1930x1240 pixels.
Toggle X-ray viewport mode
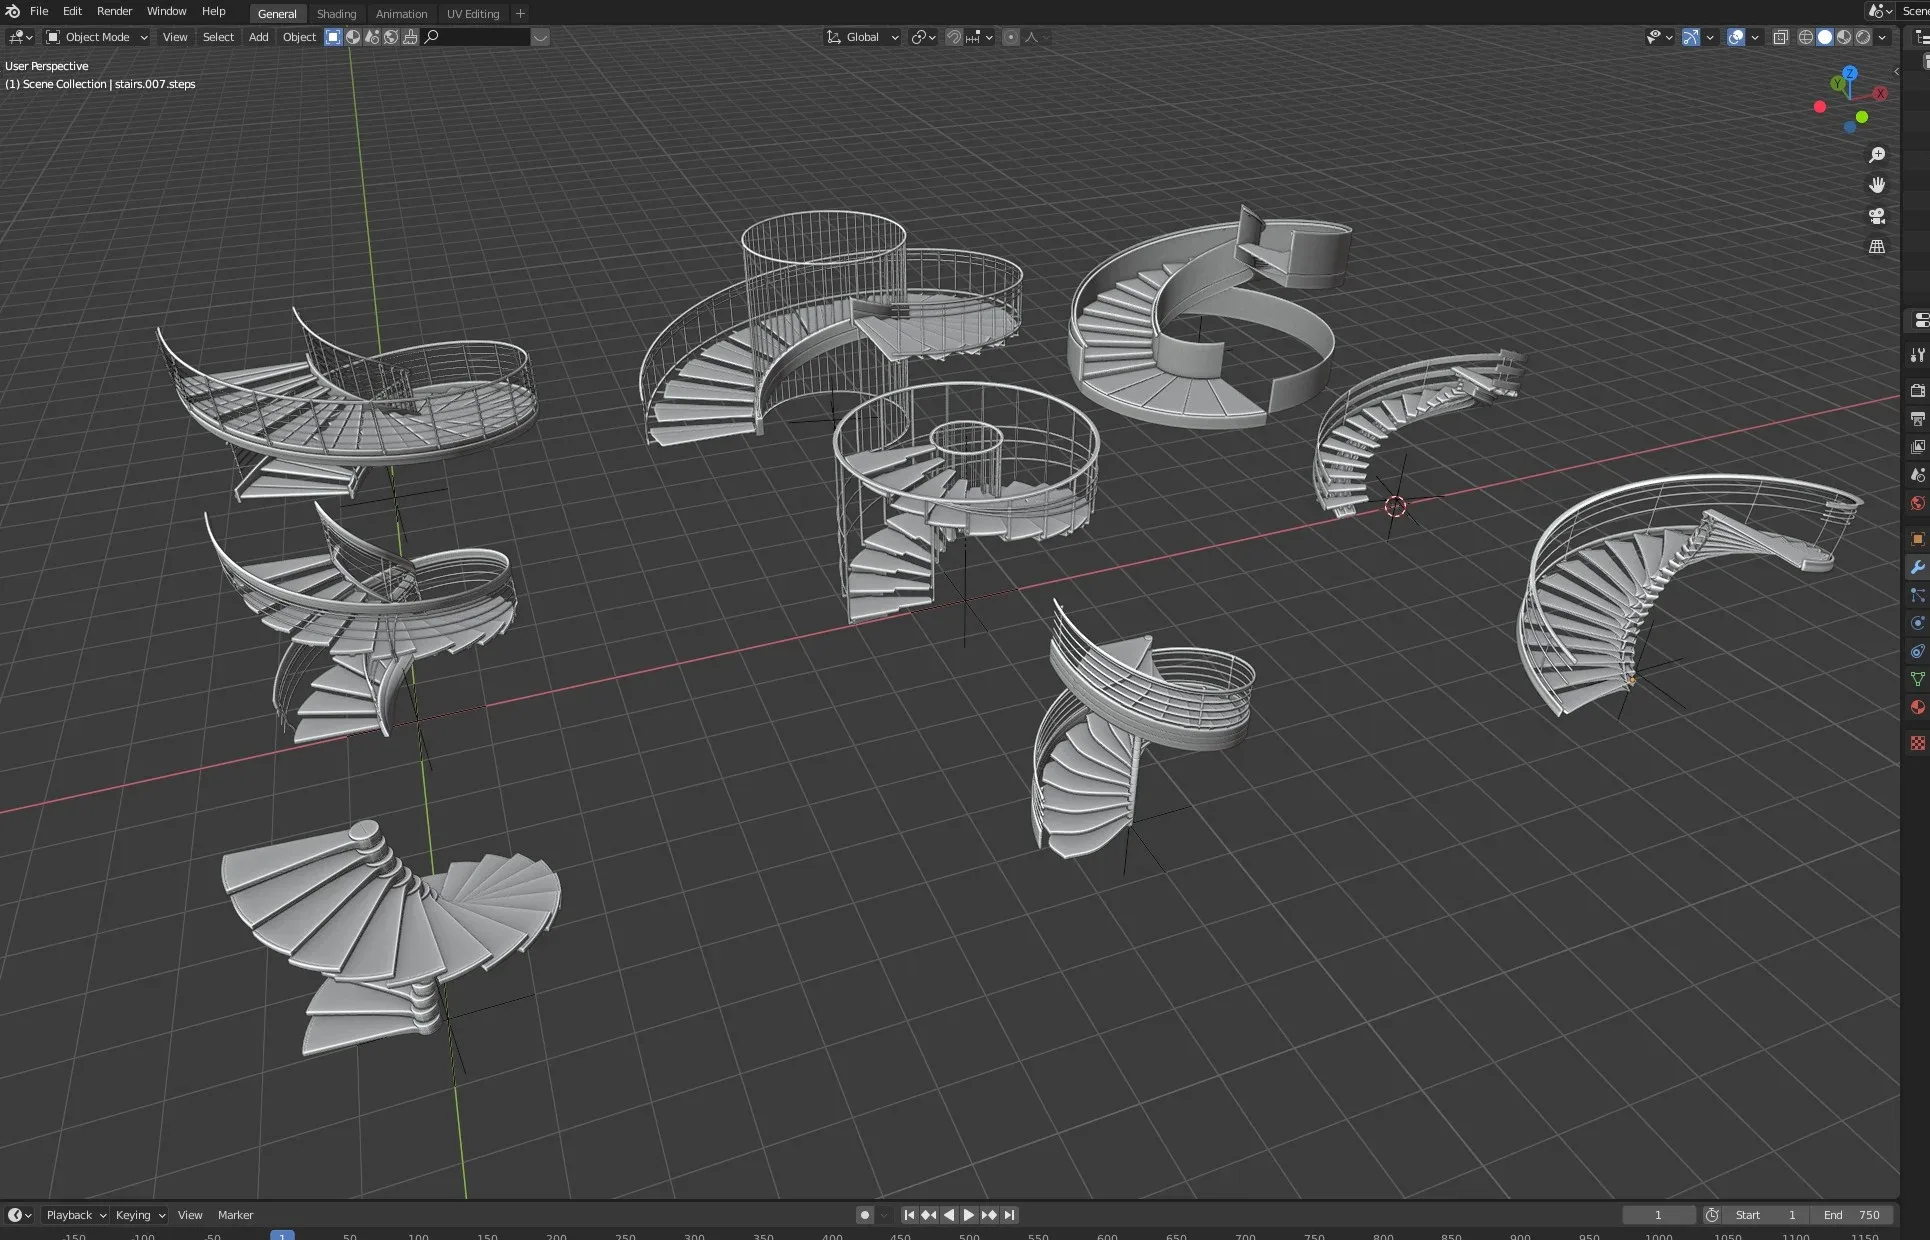pyautogui.click(x=1781, y=37)
